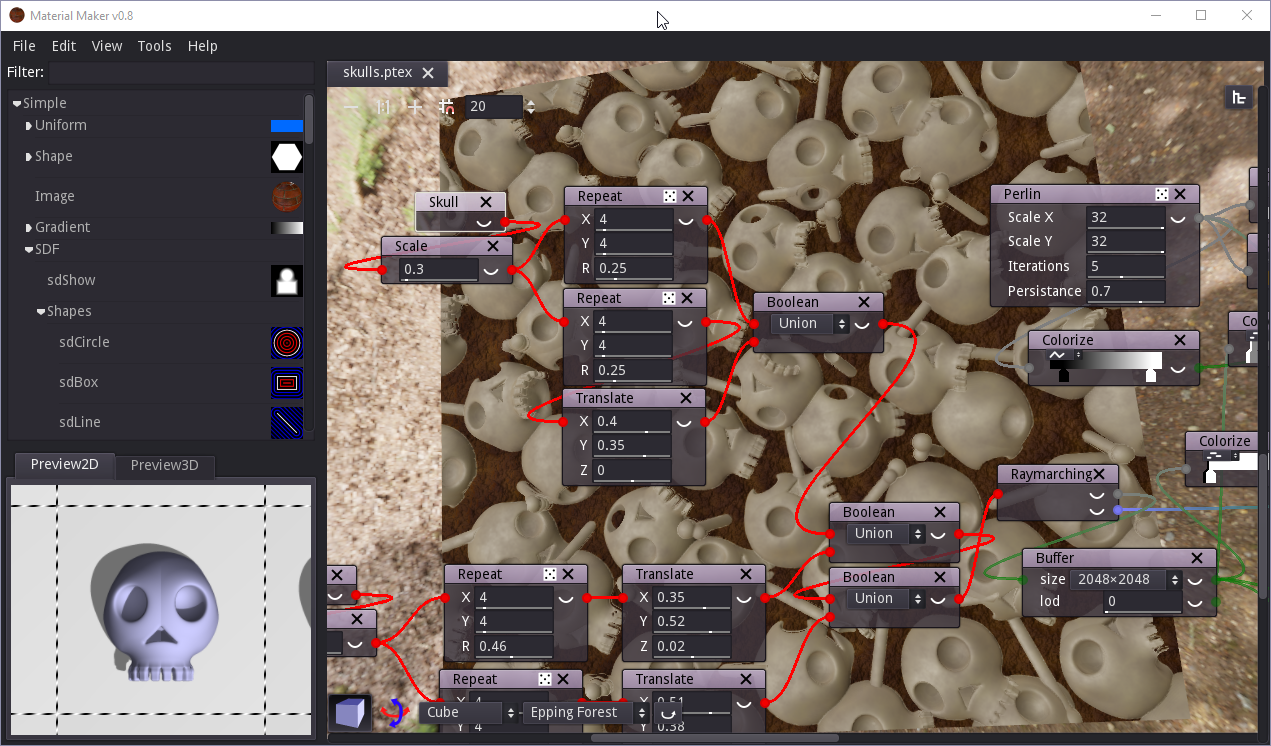Randomize seed on Perlin node dice icon

click(1162, 194)
